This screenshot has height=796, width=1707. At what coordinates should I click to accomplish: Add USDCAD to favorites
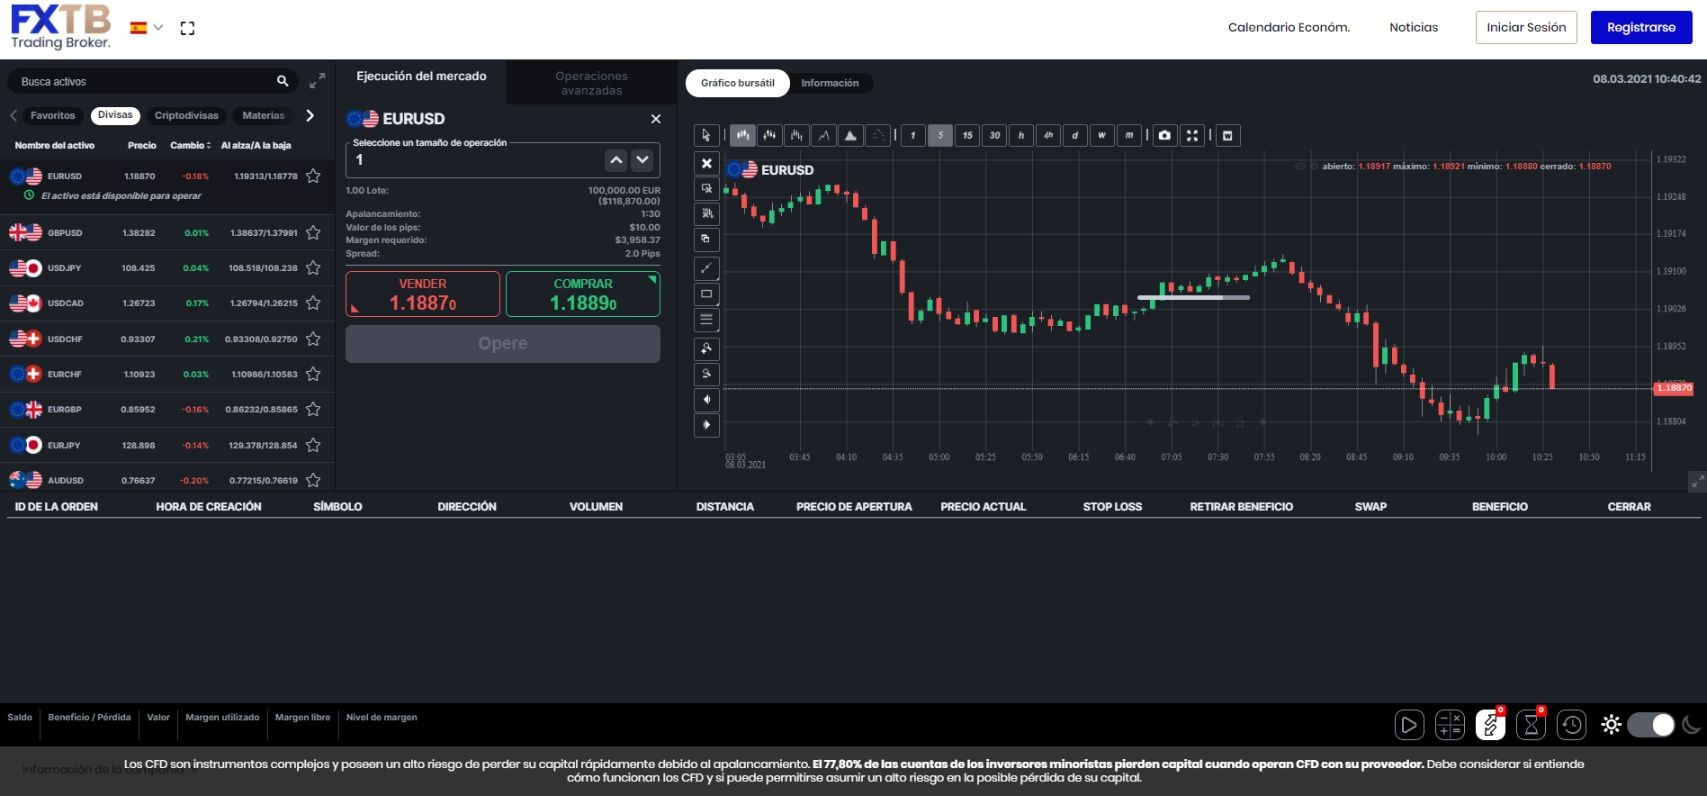tap(313, 303)
